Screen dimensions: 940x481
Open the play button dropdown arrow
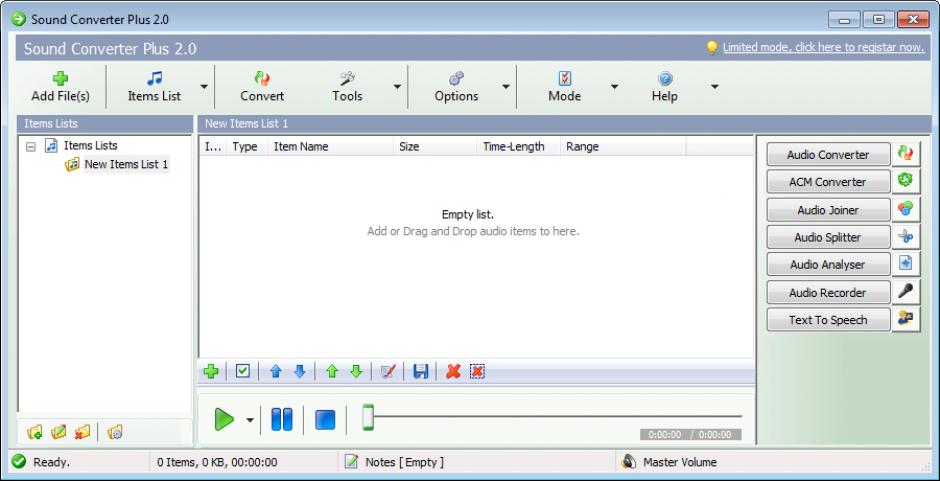pos(250,420)
